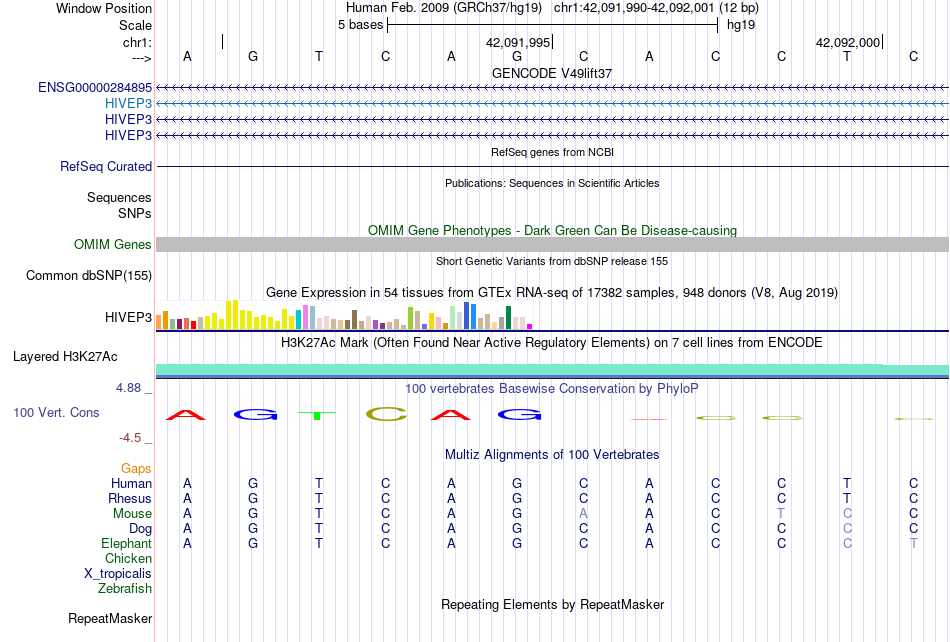Click the OMIM Genes track label
Screen dimensions: 950x642
pos(113,245)
